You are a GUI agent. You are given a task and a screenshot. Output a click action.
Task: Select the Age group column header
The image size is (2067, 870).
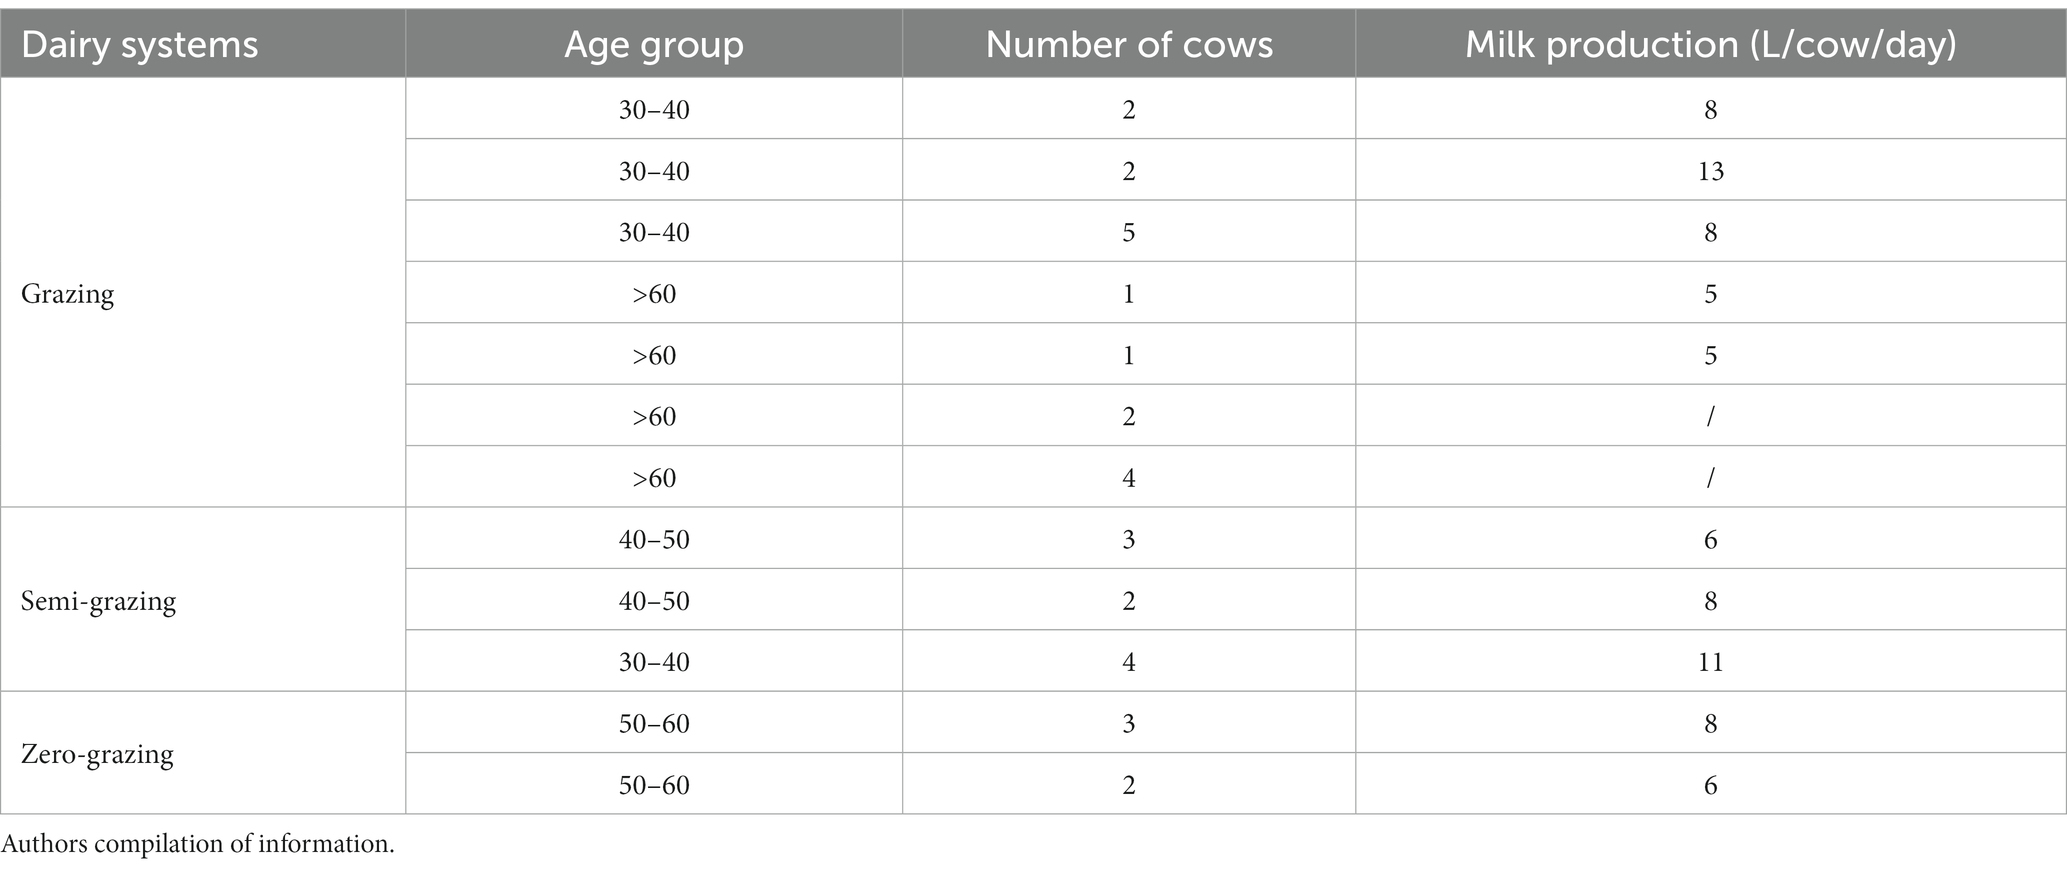[654, 45]
